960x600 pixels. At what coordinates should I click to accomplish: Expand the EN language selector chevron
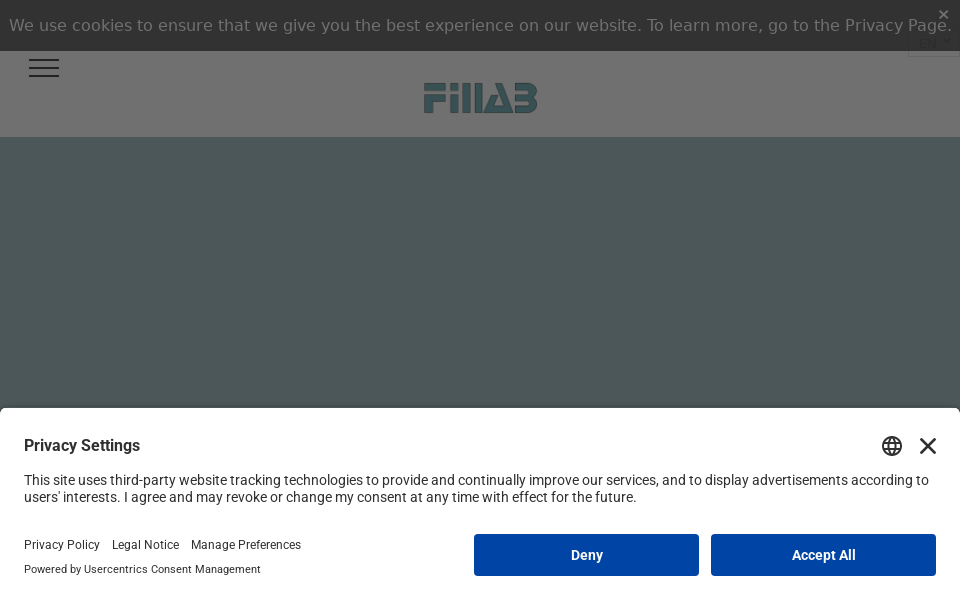coord(946,41)
